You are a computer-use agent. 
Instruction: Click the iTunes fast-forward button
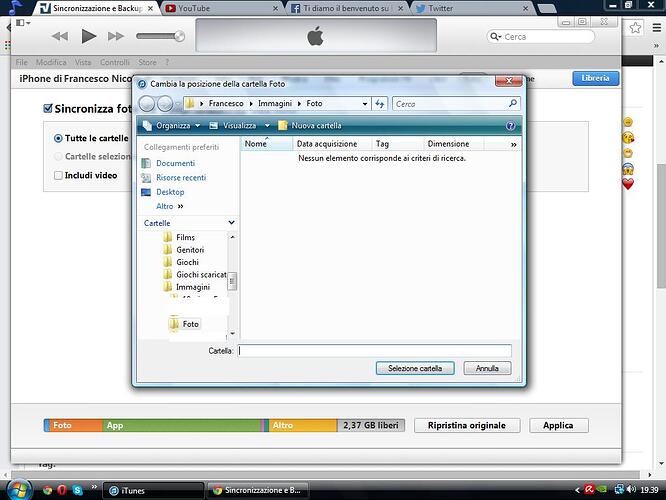click(116, 36)
